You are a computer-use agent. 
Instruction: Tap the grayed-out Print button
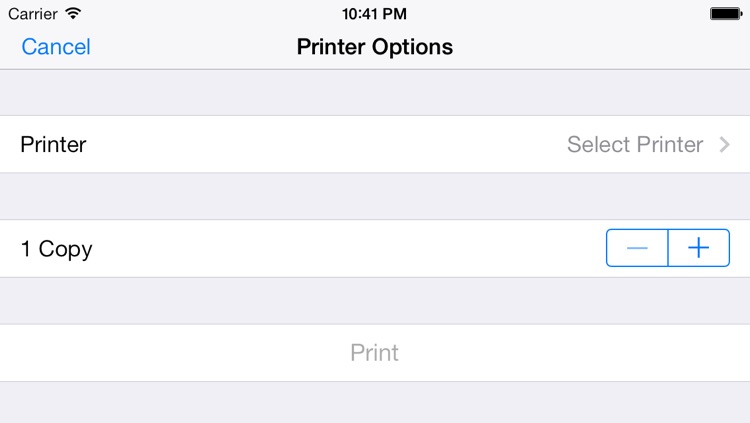[x=375, y=353]
